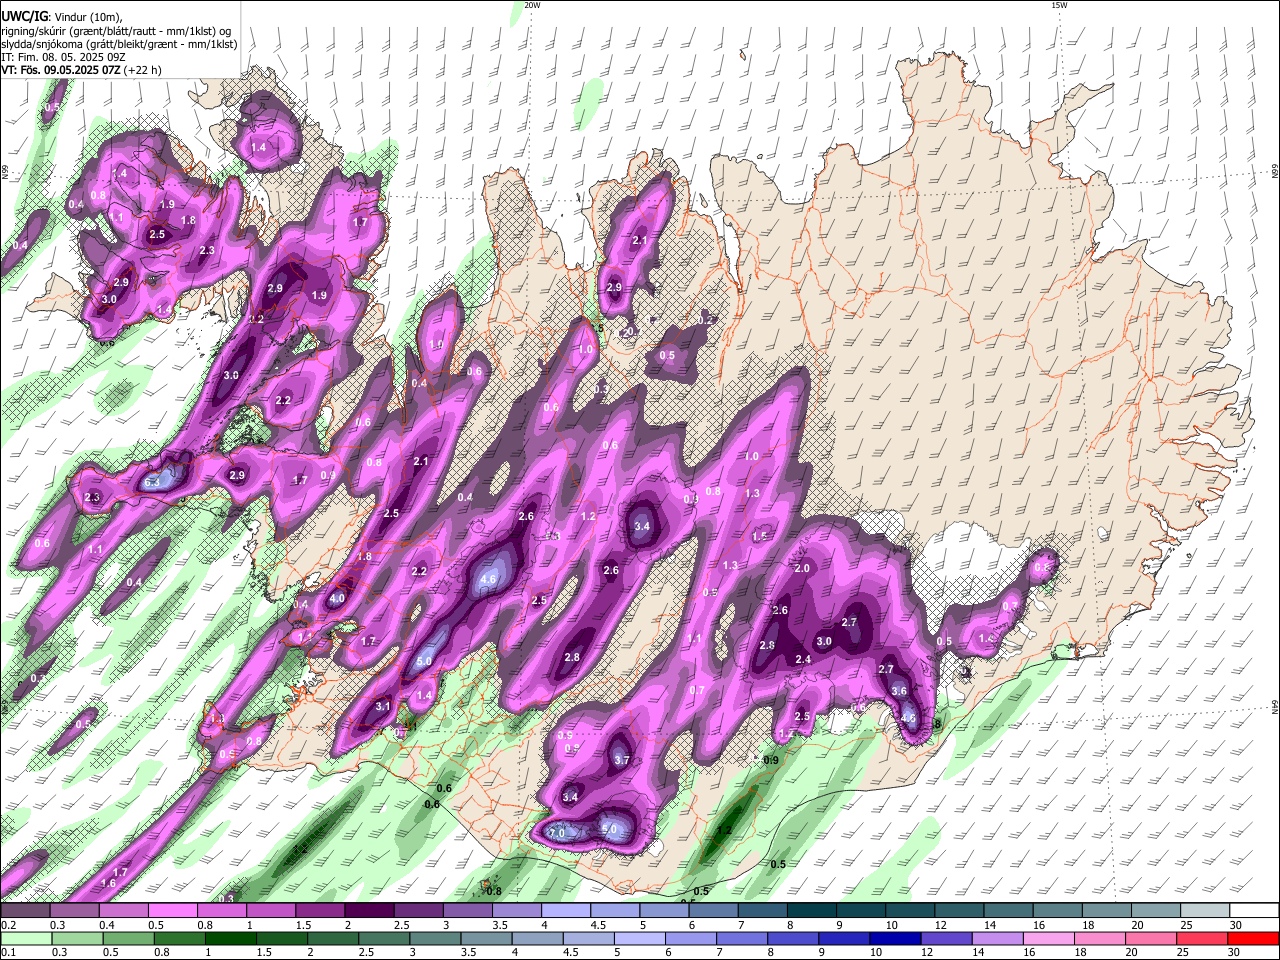
Task: Click the 'IT: Fim. 08. 05. 2025 09Z' init time
Action: point(63,57)
